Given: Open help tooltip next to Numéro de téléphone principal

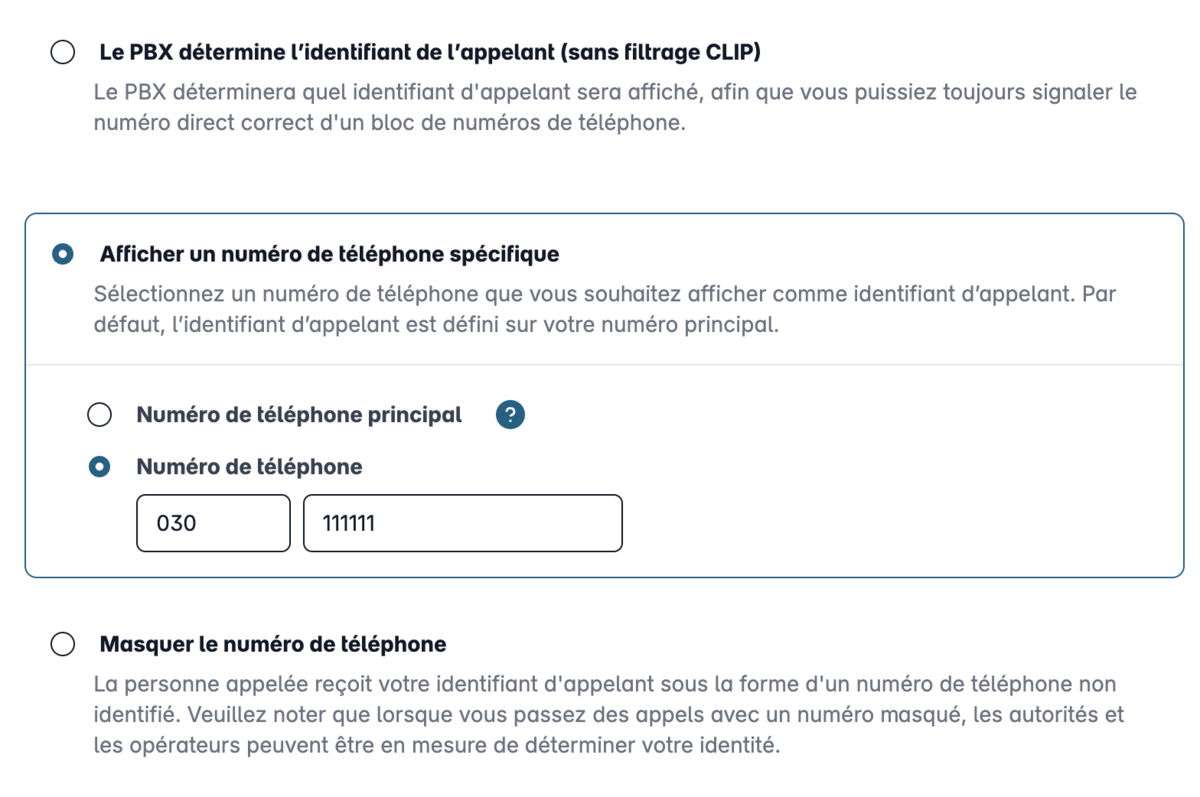Looking at the screenshot, I should (510, 415).
